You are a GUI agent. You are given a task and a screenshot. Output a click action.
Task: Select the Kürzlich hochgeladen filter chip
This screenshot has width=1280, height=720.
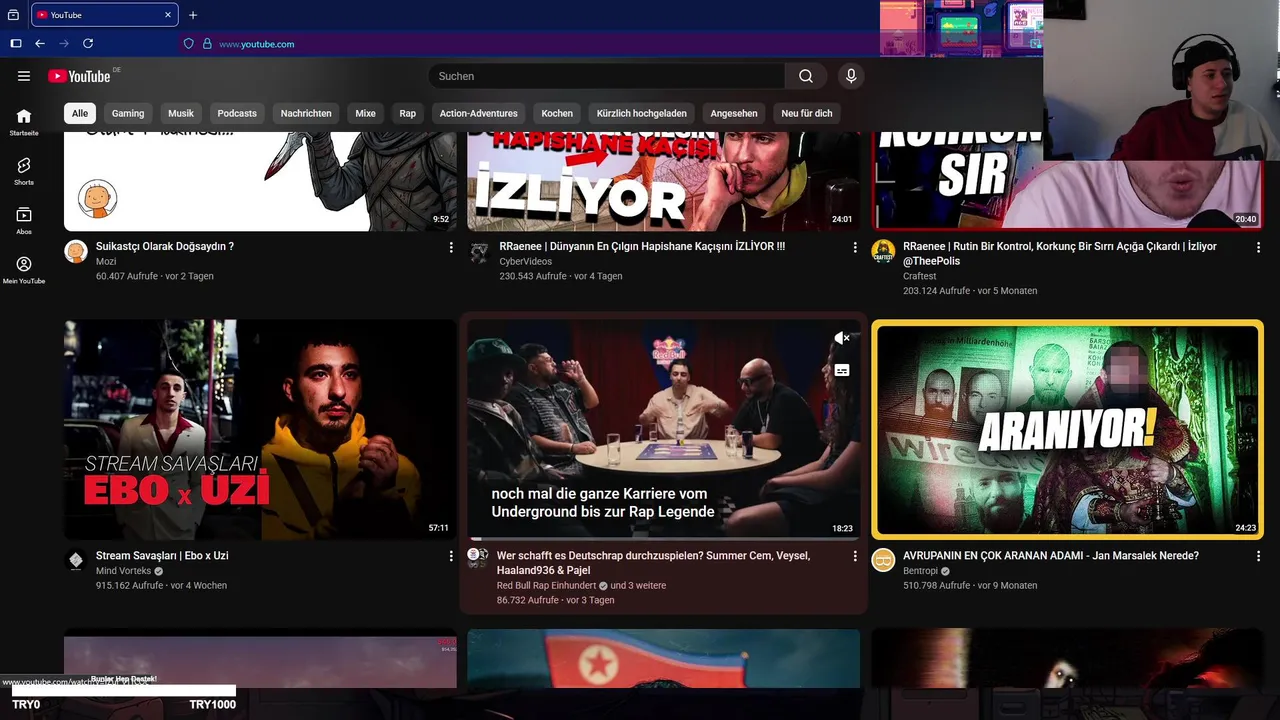[642, 113]
